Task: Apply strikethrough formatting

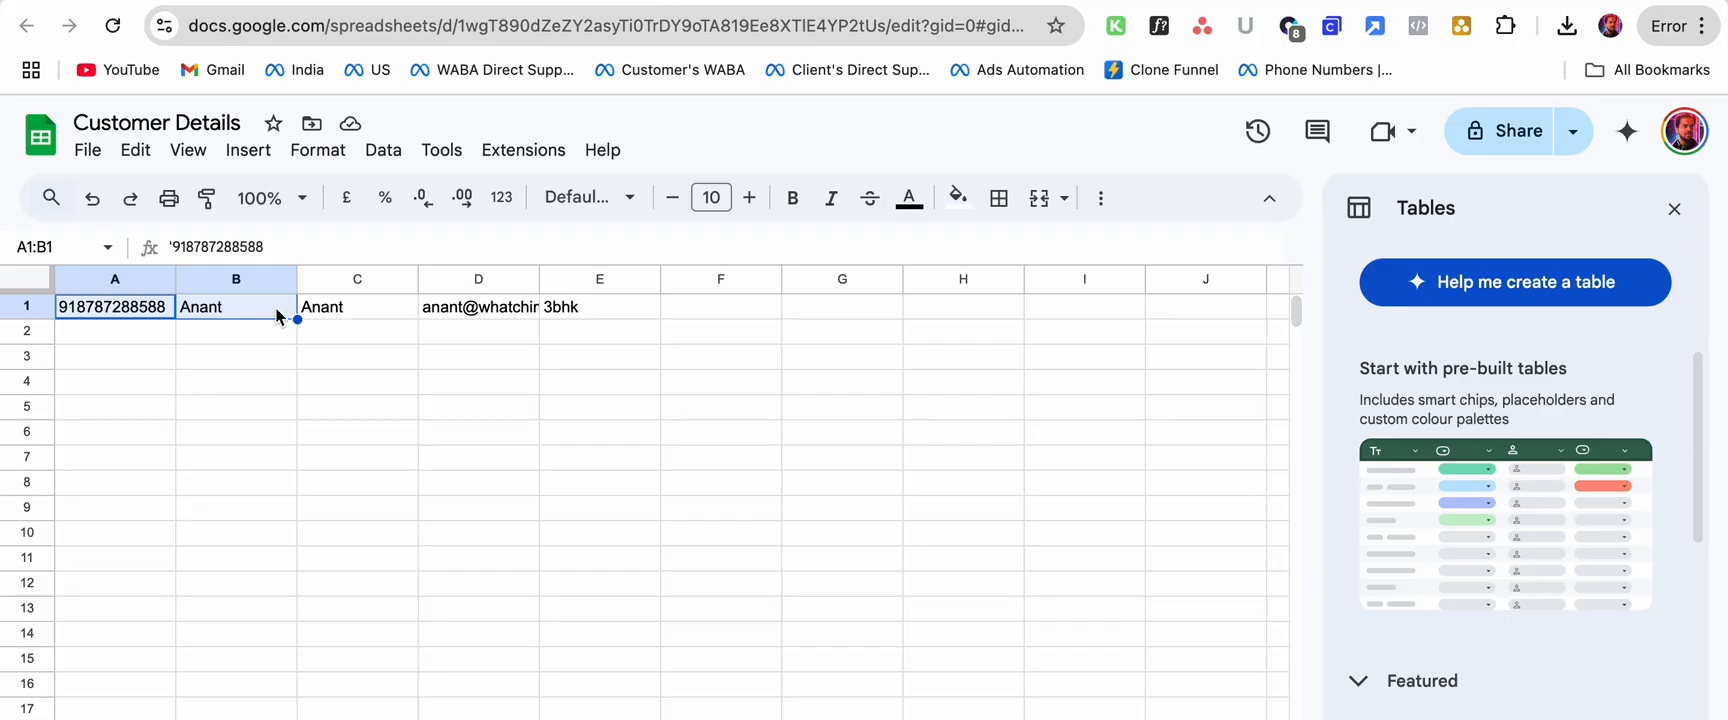Action: [x=870, y=198]
